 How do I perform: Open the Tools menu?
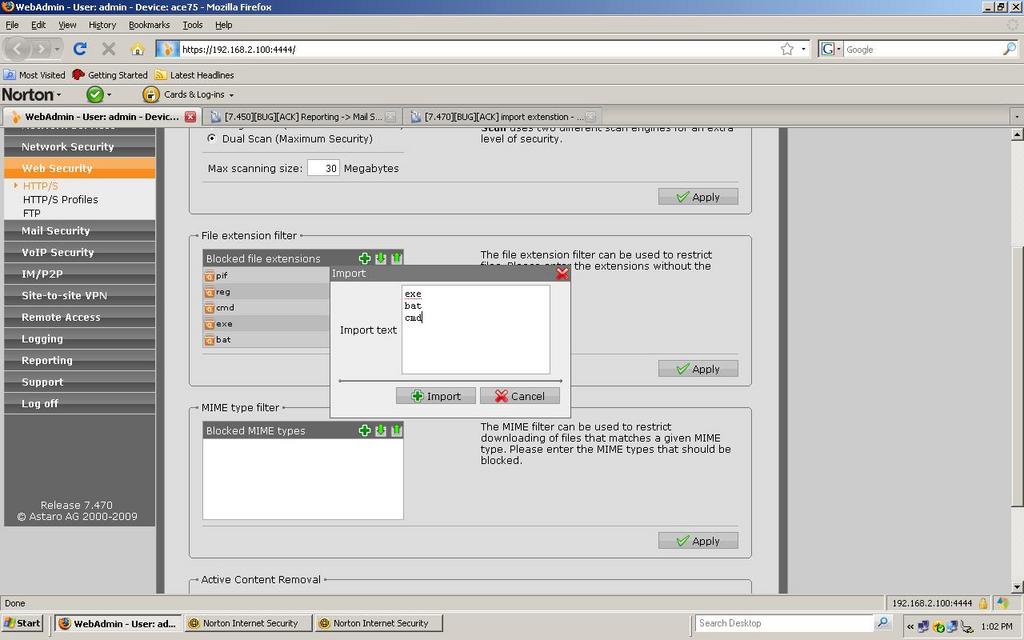pyautogui.click(x=192, y=25)
